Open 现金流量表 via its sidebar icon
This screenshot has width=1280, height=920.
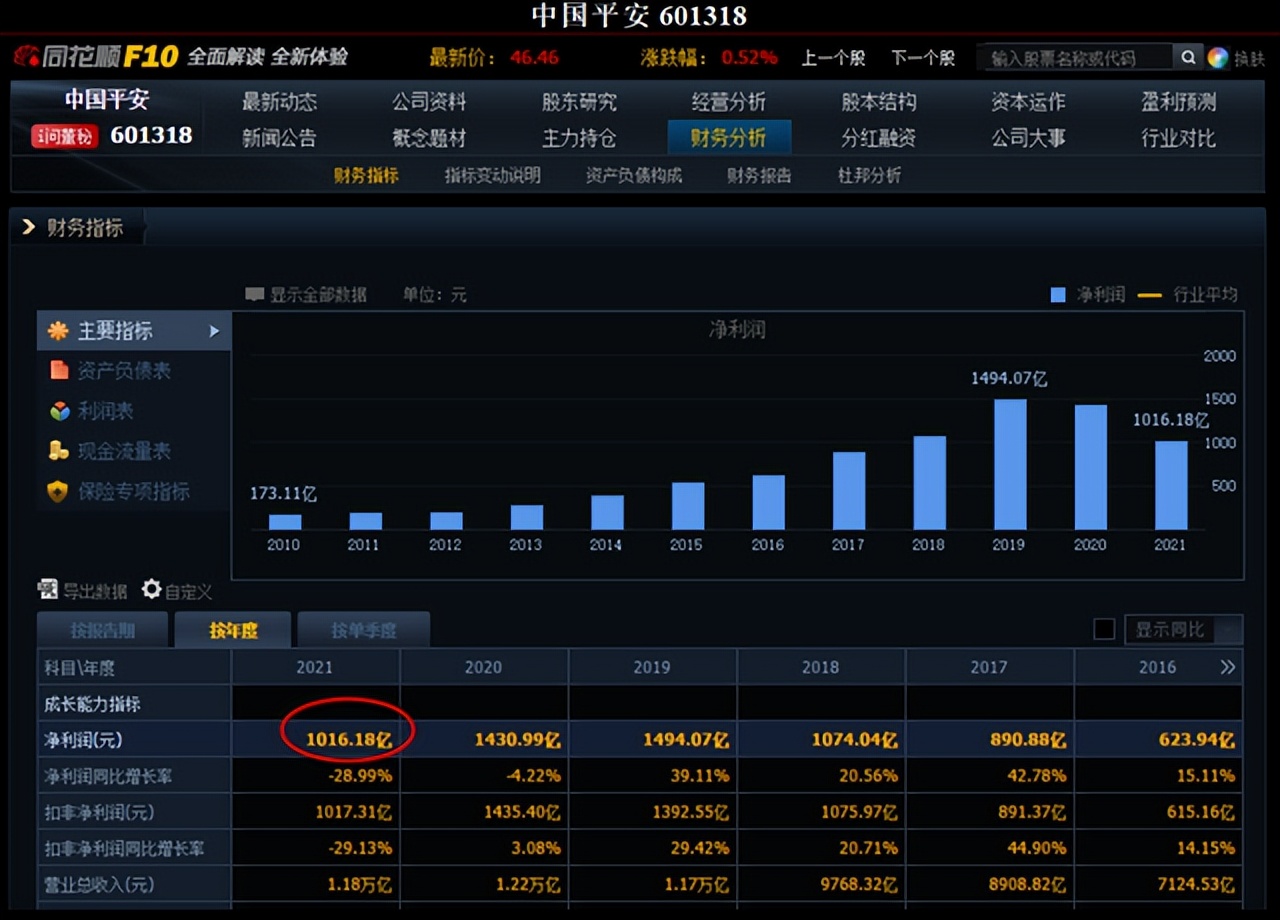[x=58, y=451]
